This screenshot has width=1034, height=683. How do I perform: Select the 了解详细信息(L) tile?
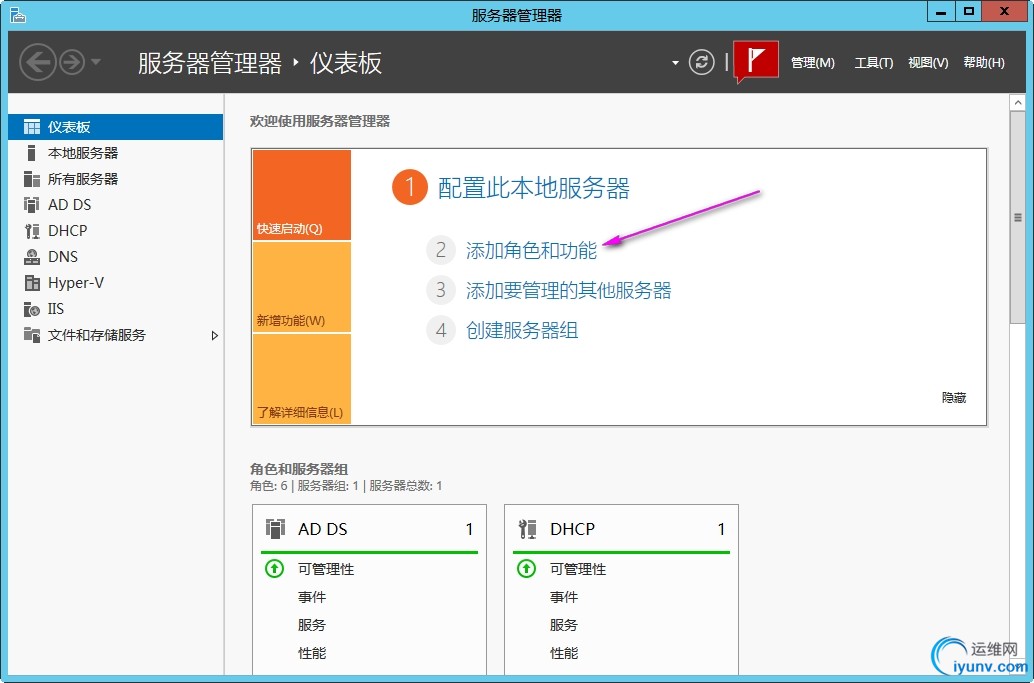(x=301, y=378)
